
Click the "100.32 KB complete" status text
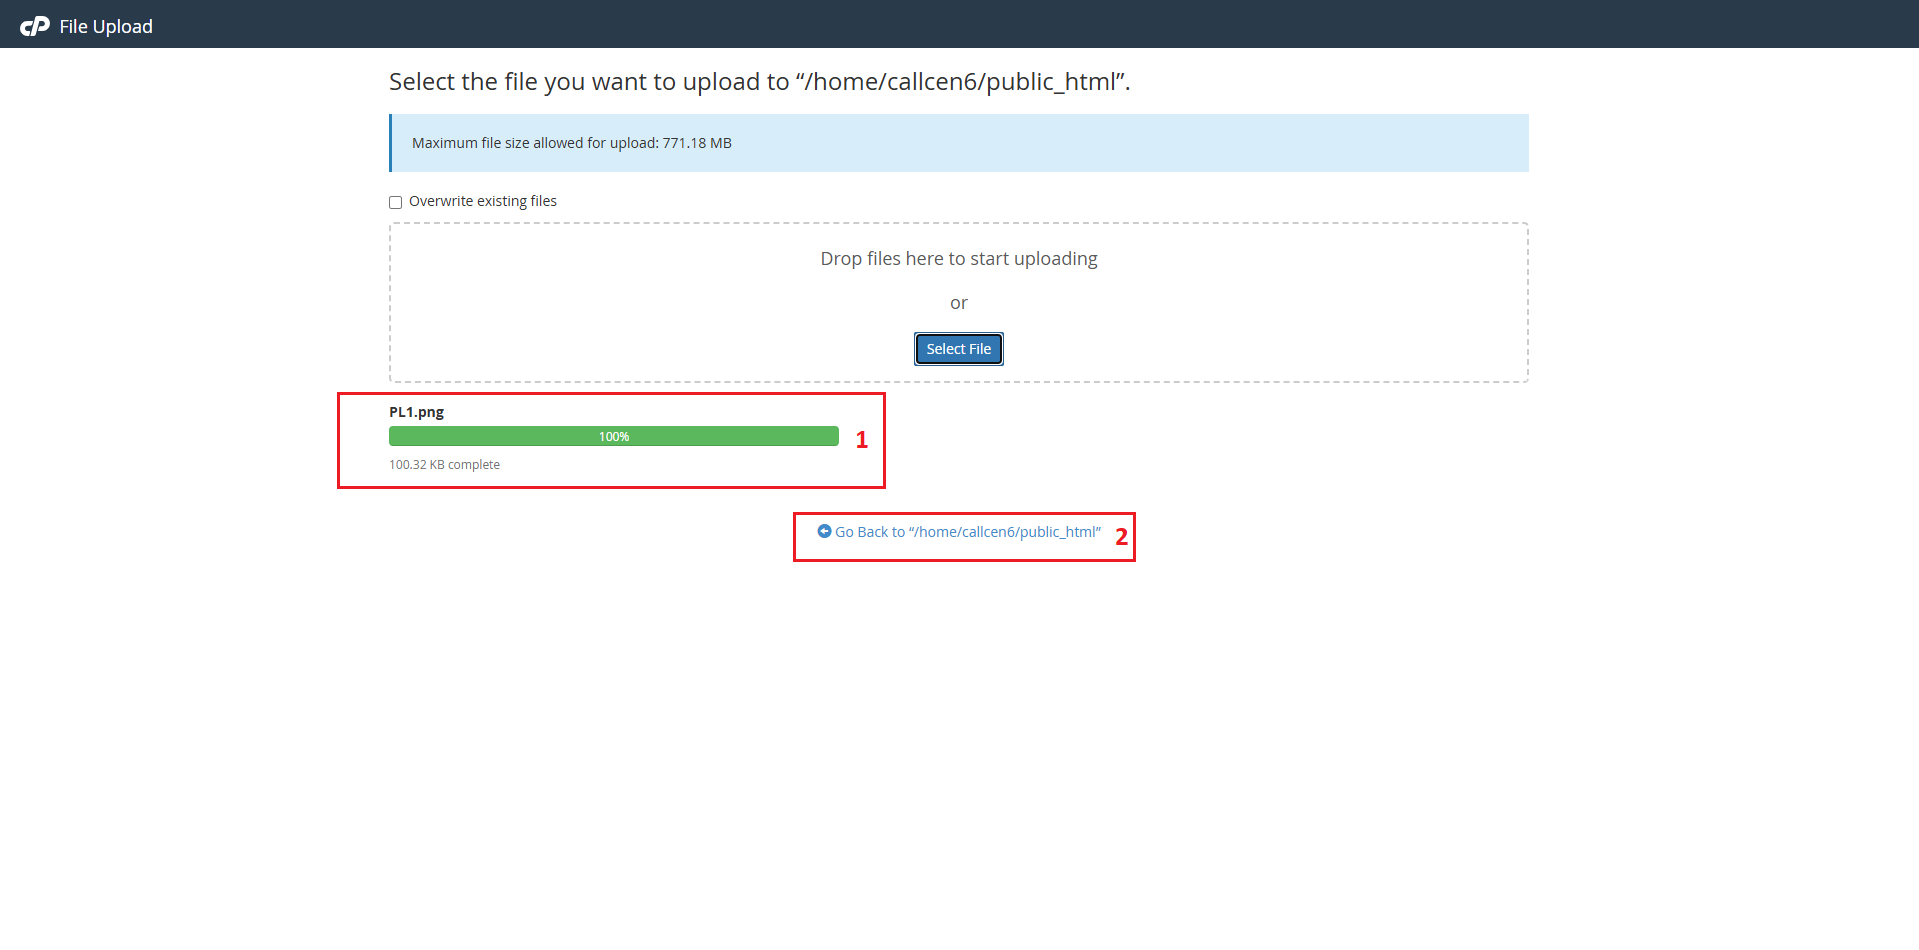[444, 465]
